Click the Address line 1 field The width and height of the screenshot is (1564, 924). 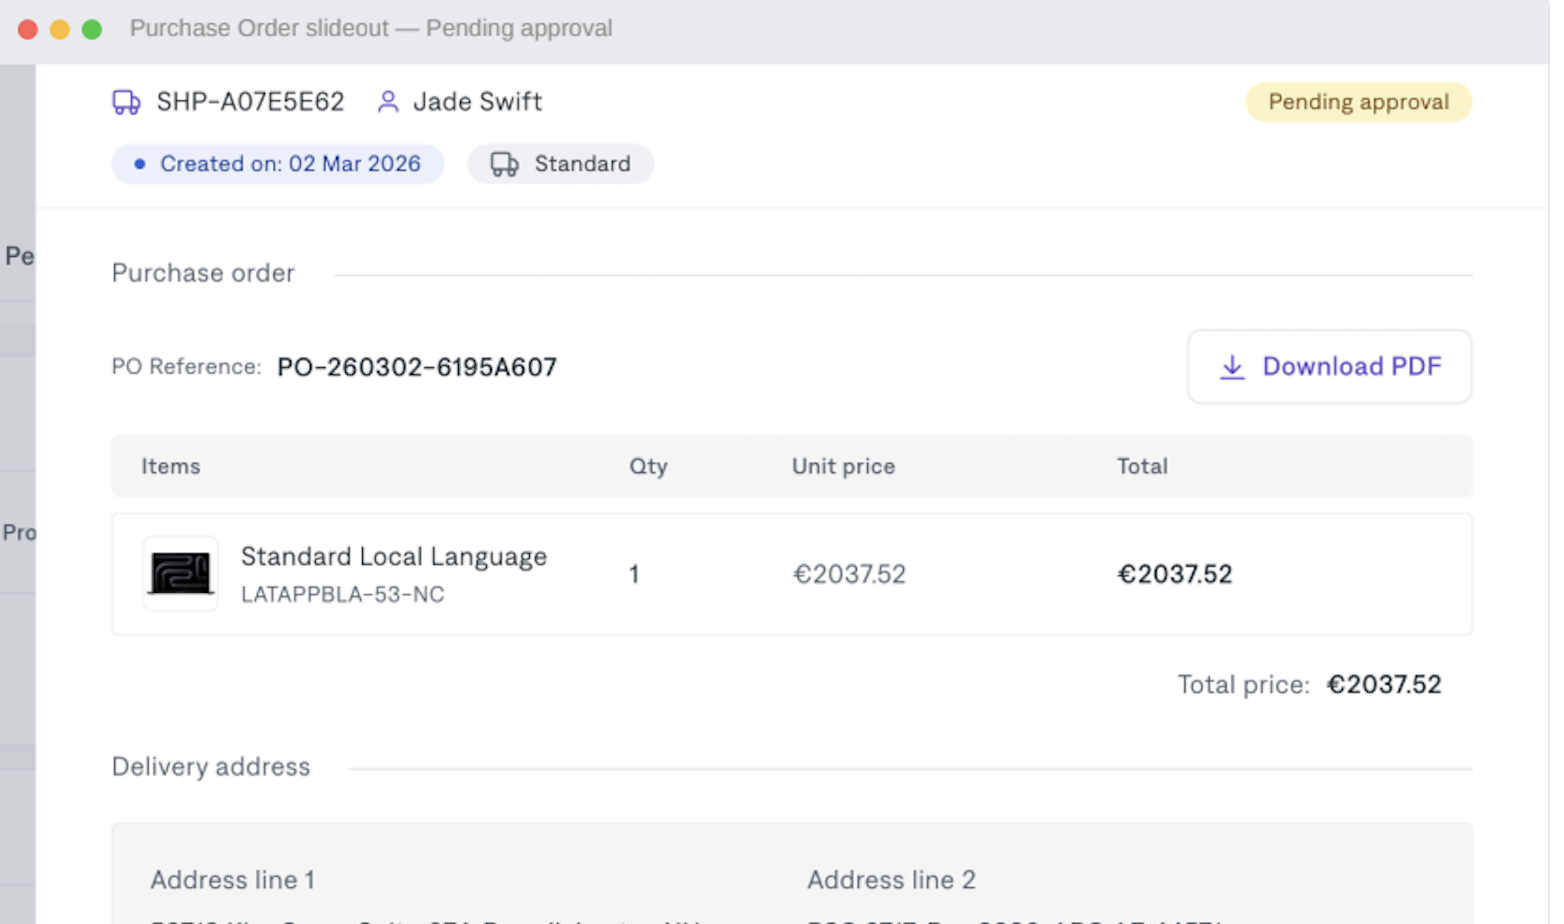[x=232, y=880]
